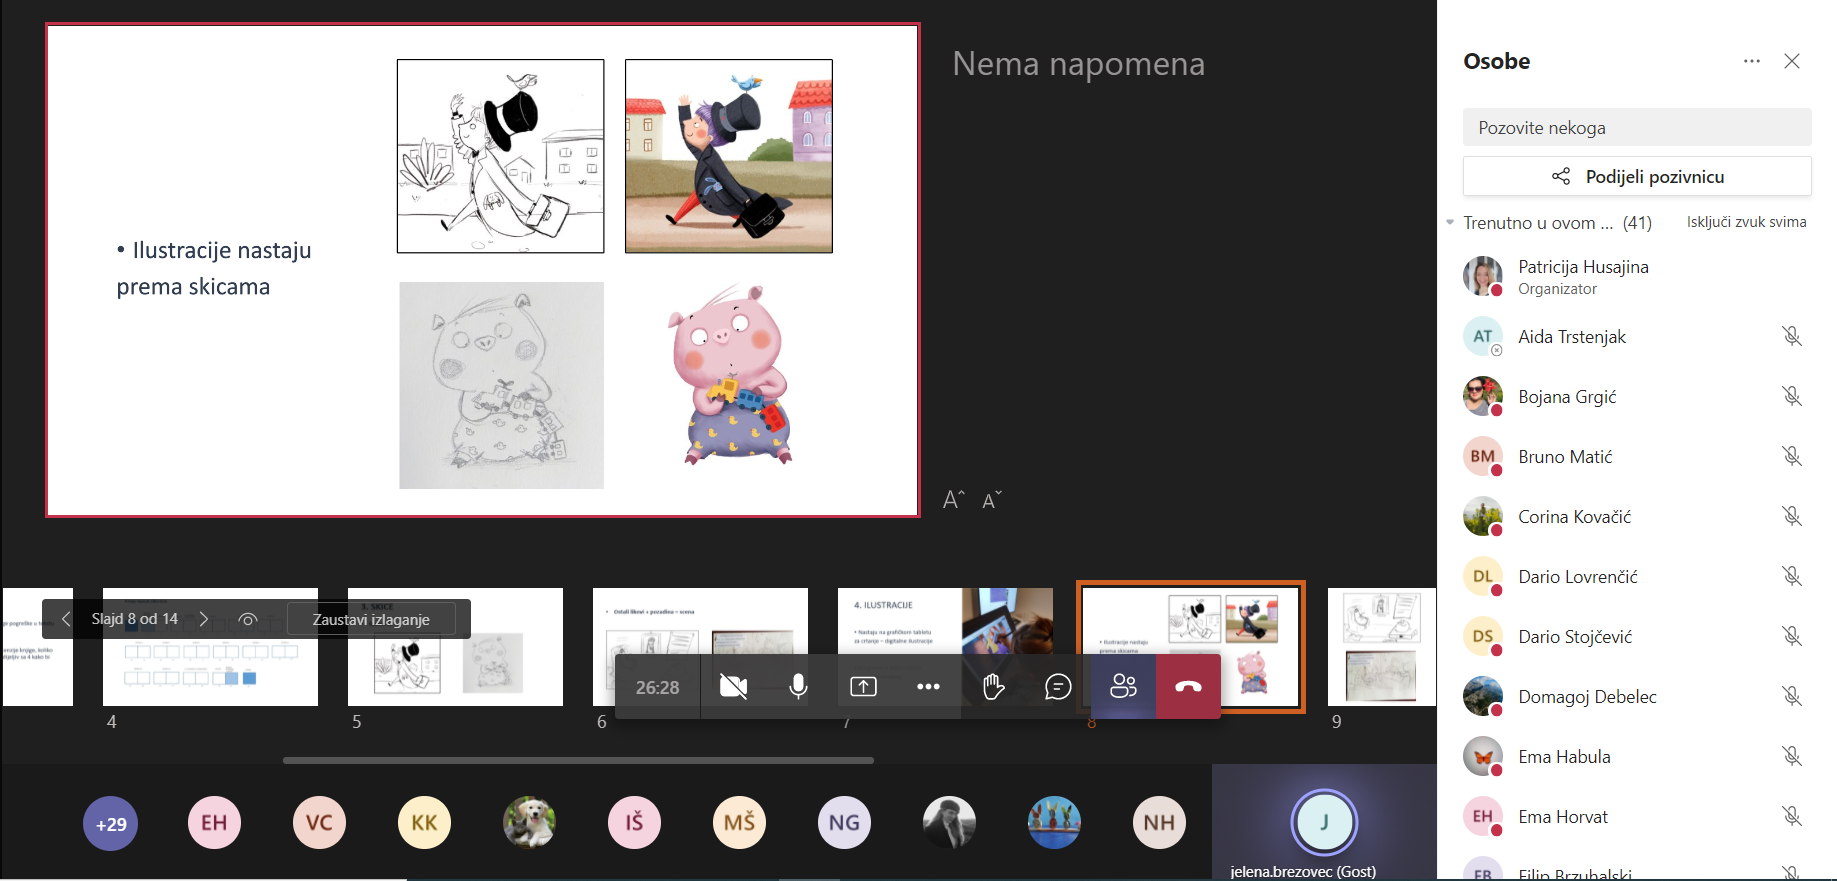Click Dario Stojčević's muted mic icon
The height and width of the screenshot is (881, 1837).
pos(1792,636)
